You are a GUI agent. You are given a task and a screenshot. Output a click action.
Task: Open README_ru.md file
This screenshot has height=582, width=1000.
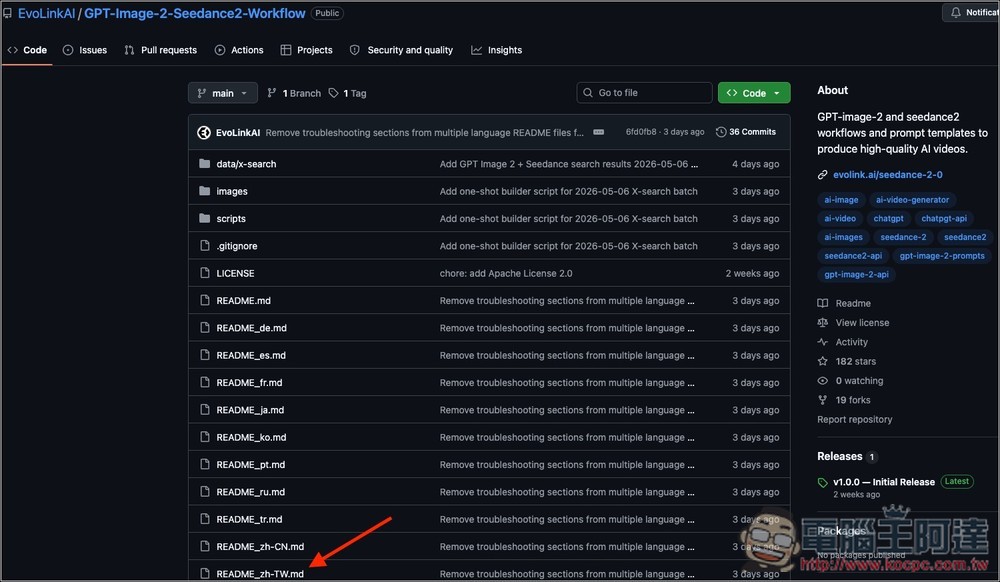pos(251,493)
